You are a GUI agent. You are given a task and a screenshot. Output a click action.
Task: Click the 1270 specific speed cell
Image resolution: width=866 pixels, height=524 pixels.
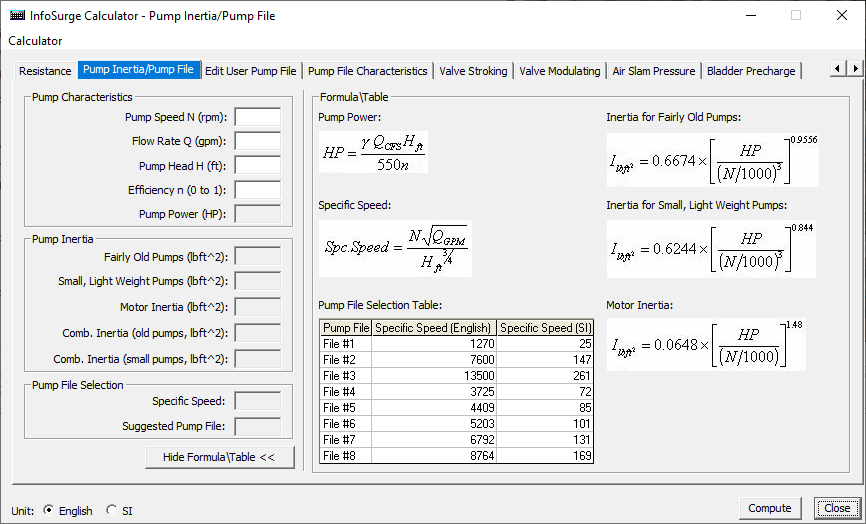click(x=434, y=344)
